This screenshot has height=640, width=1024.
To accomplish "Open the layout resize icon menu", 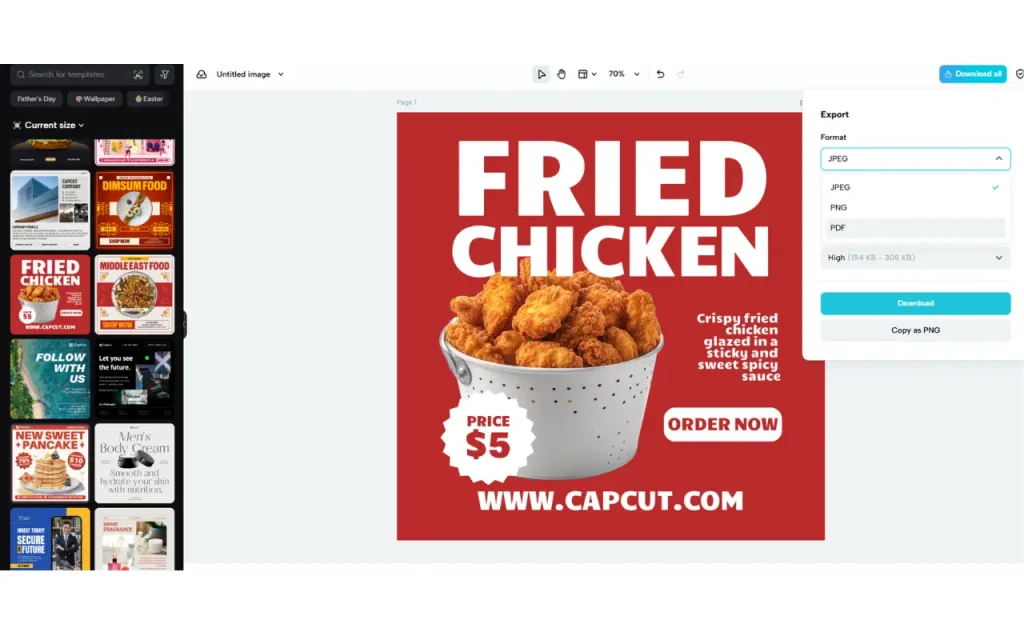I will [586, 74].
